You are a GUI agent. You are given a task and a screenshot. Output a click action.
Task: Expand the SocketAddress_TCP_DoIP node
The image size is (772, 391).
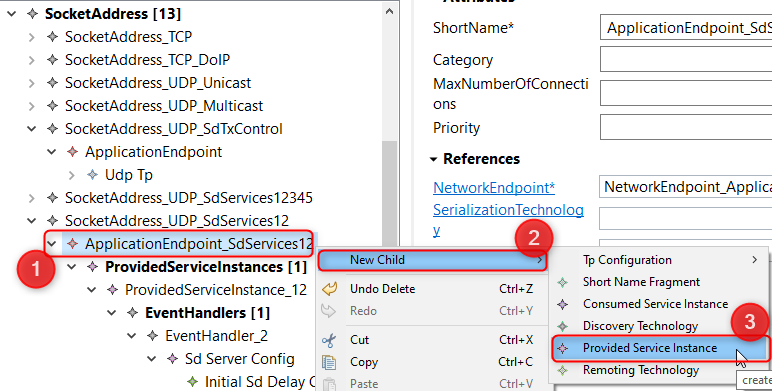pyautogui.click(x=32, y=60)
